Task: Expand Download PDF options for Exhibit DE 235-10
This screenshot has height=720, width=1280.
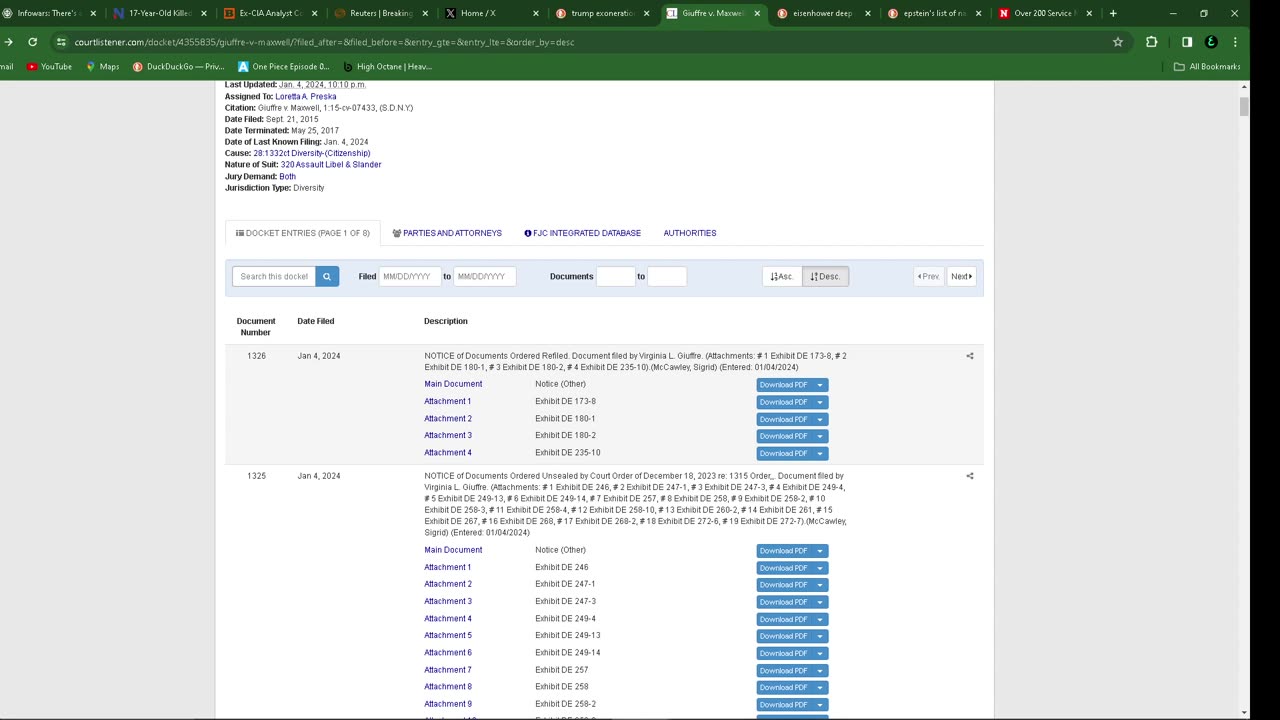Action: (x=820, y=453)
